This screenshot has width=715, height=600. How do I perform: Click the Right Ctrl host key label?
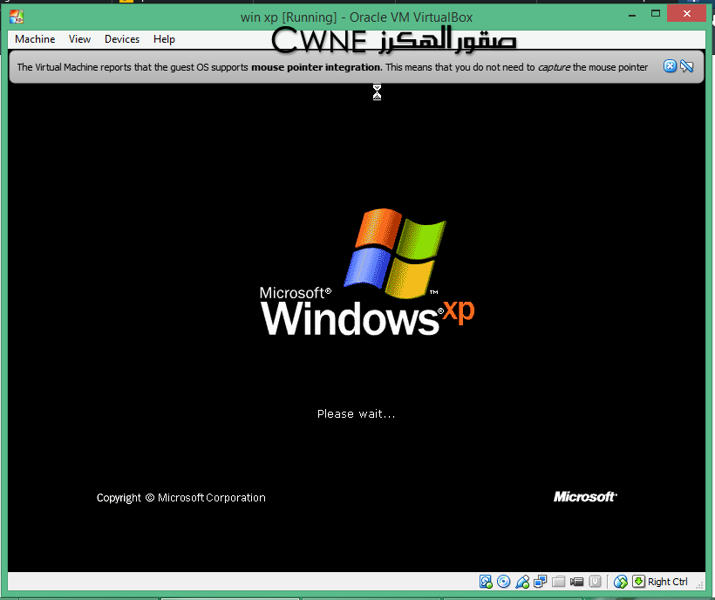point(668,582)
